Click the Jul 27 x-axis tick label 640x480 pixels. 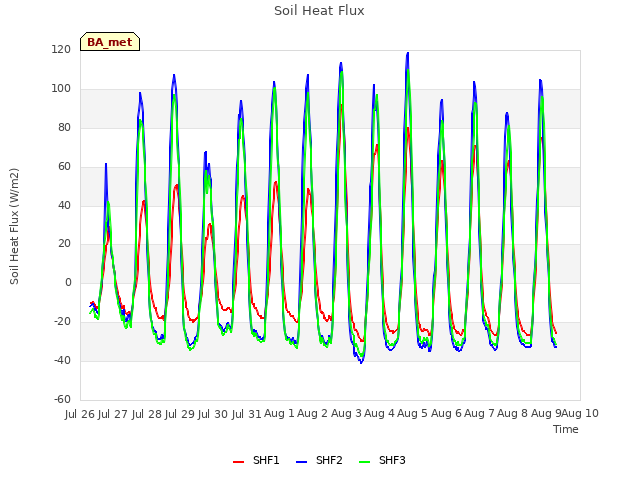tap(113, 414)
